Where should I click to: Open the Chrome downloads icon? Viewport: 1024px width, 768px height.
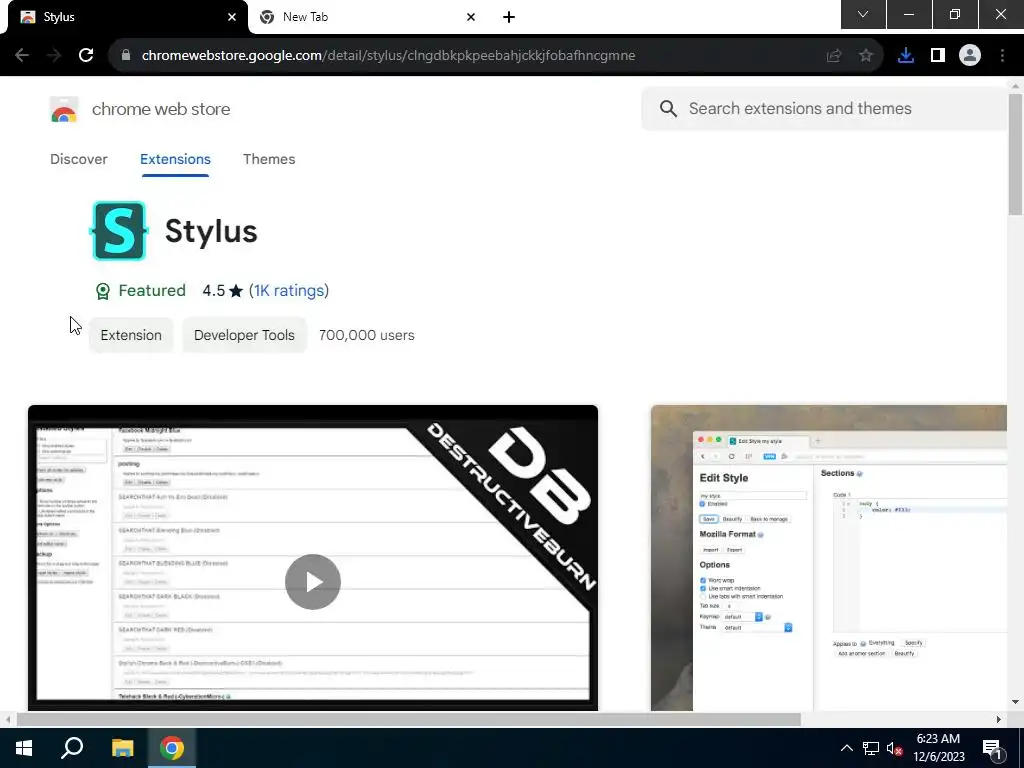coord(906,56)
